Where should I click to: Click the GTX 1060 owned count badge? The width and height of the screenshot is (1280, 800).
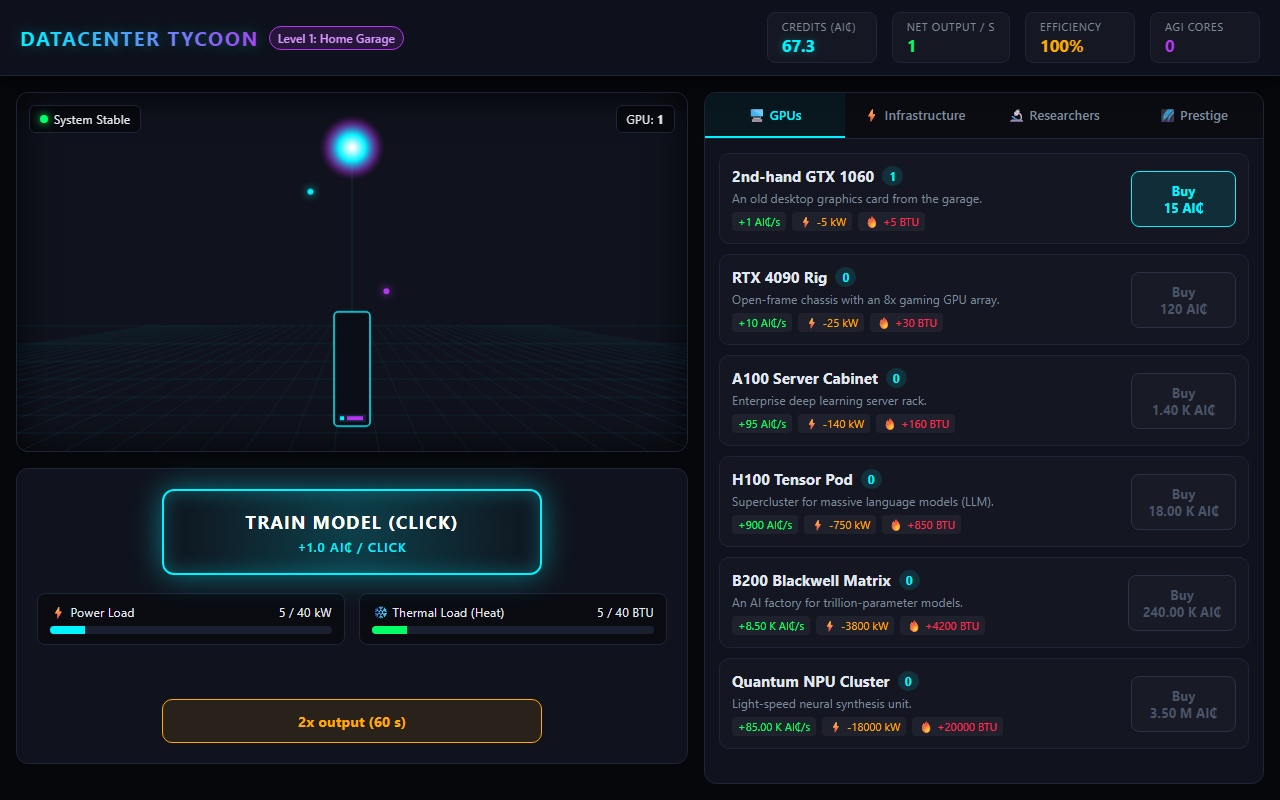pos(893,177)
